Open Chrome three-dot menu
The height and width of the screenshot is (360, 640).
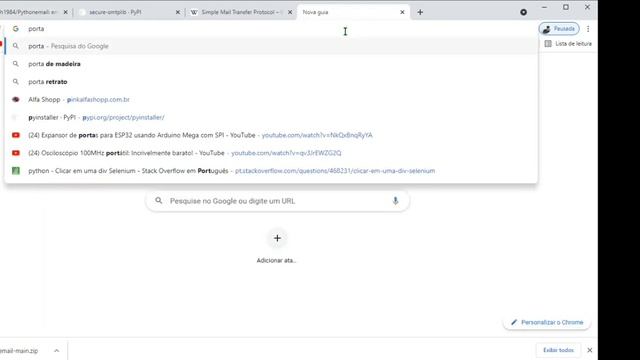click(x=588, y=29)
